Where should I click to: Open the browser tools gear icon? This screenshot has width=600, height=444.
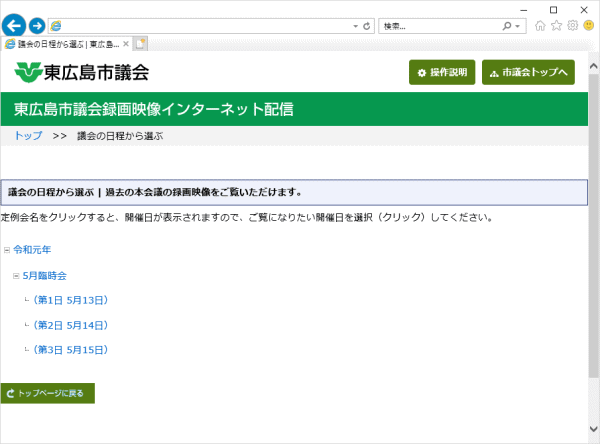click(572, 26)
